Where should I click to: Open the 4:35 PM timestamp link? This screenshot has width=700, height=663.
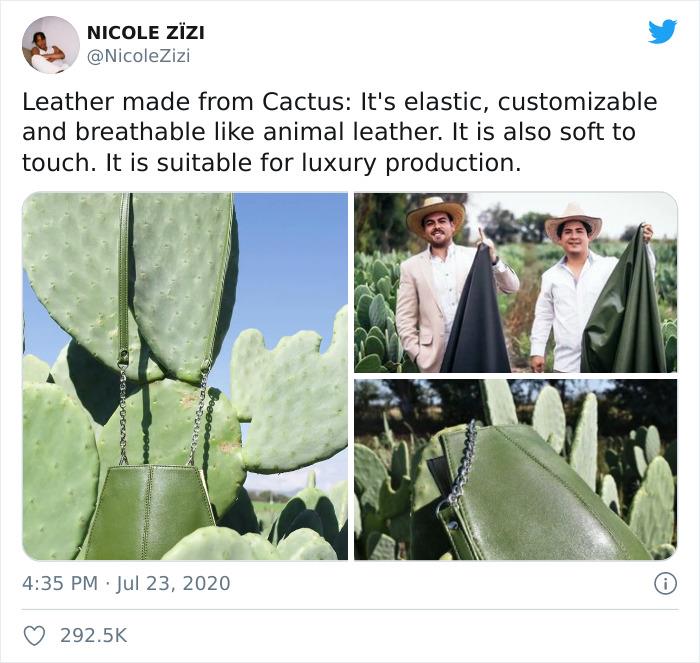[60, 583]
